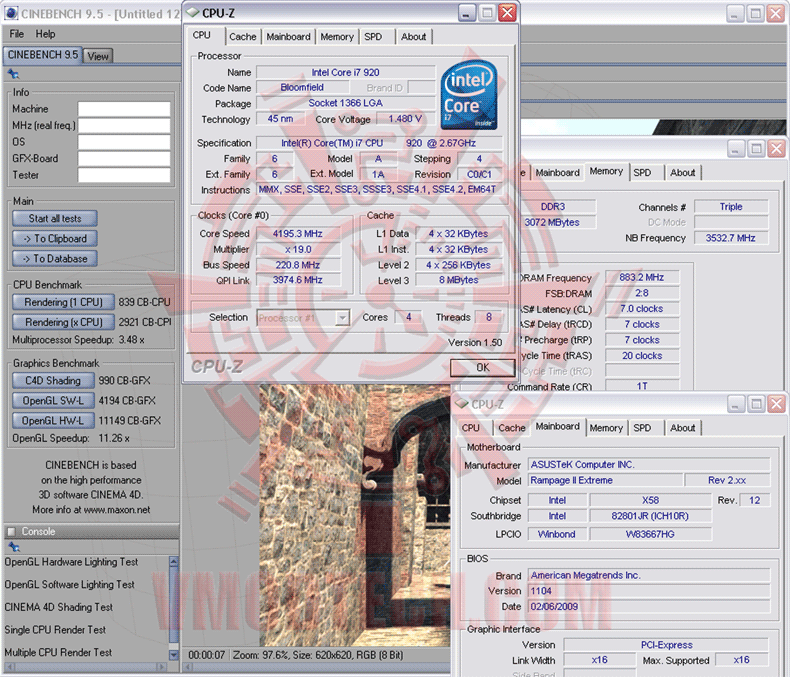790x677 pixels.
Task: Click 'Multiple CPU Render Test' console line
Action: point(58,652)
